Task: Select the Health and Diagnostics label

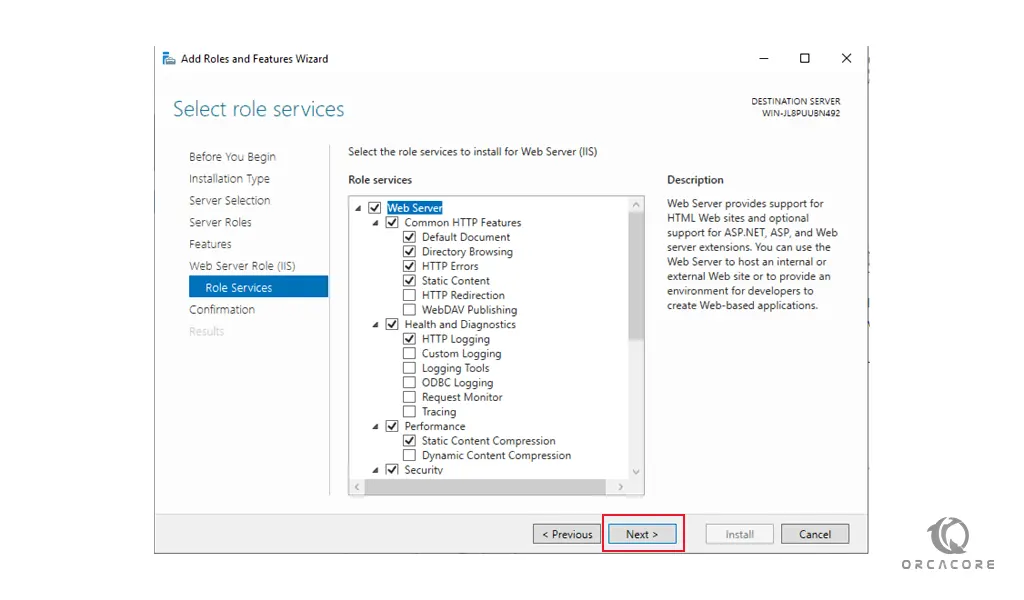Action: click(460, 324)
